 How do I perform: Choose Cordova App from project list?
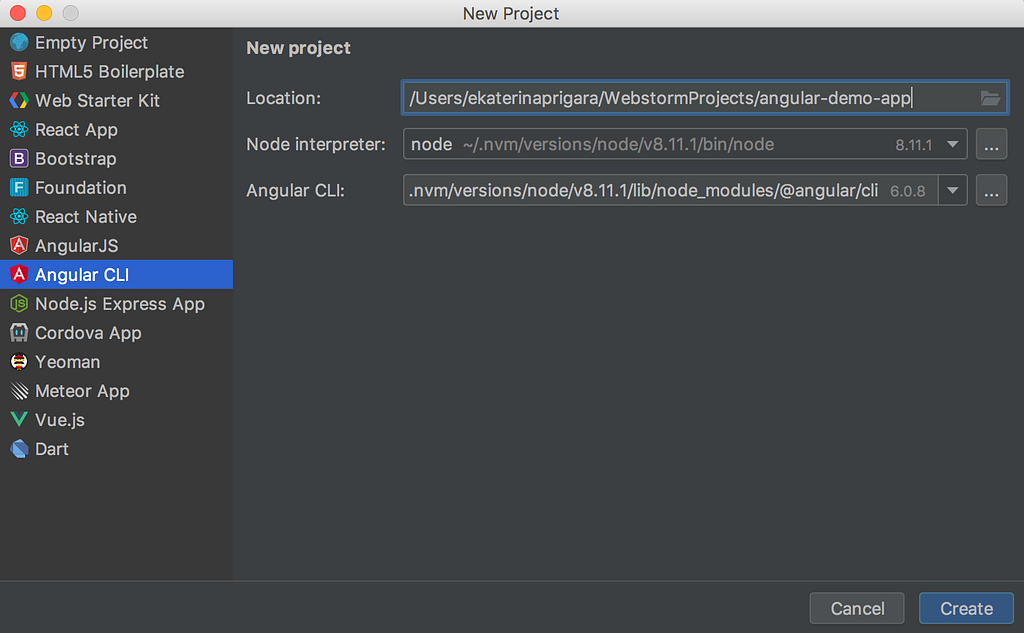point(88,333)
